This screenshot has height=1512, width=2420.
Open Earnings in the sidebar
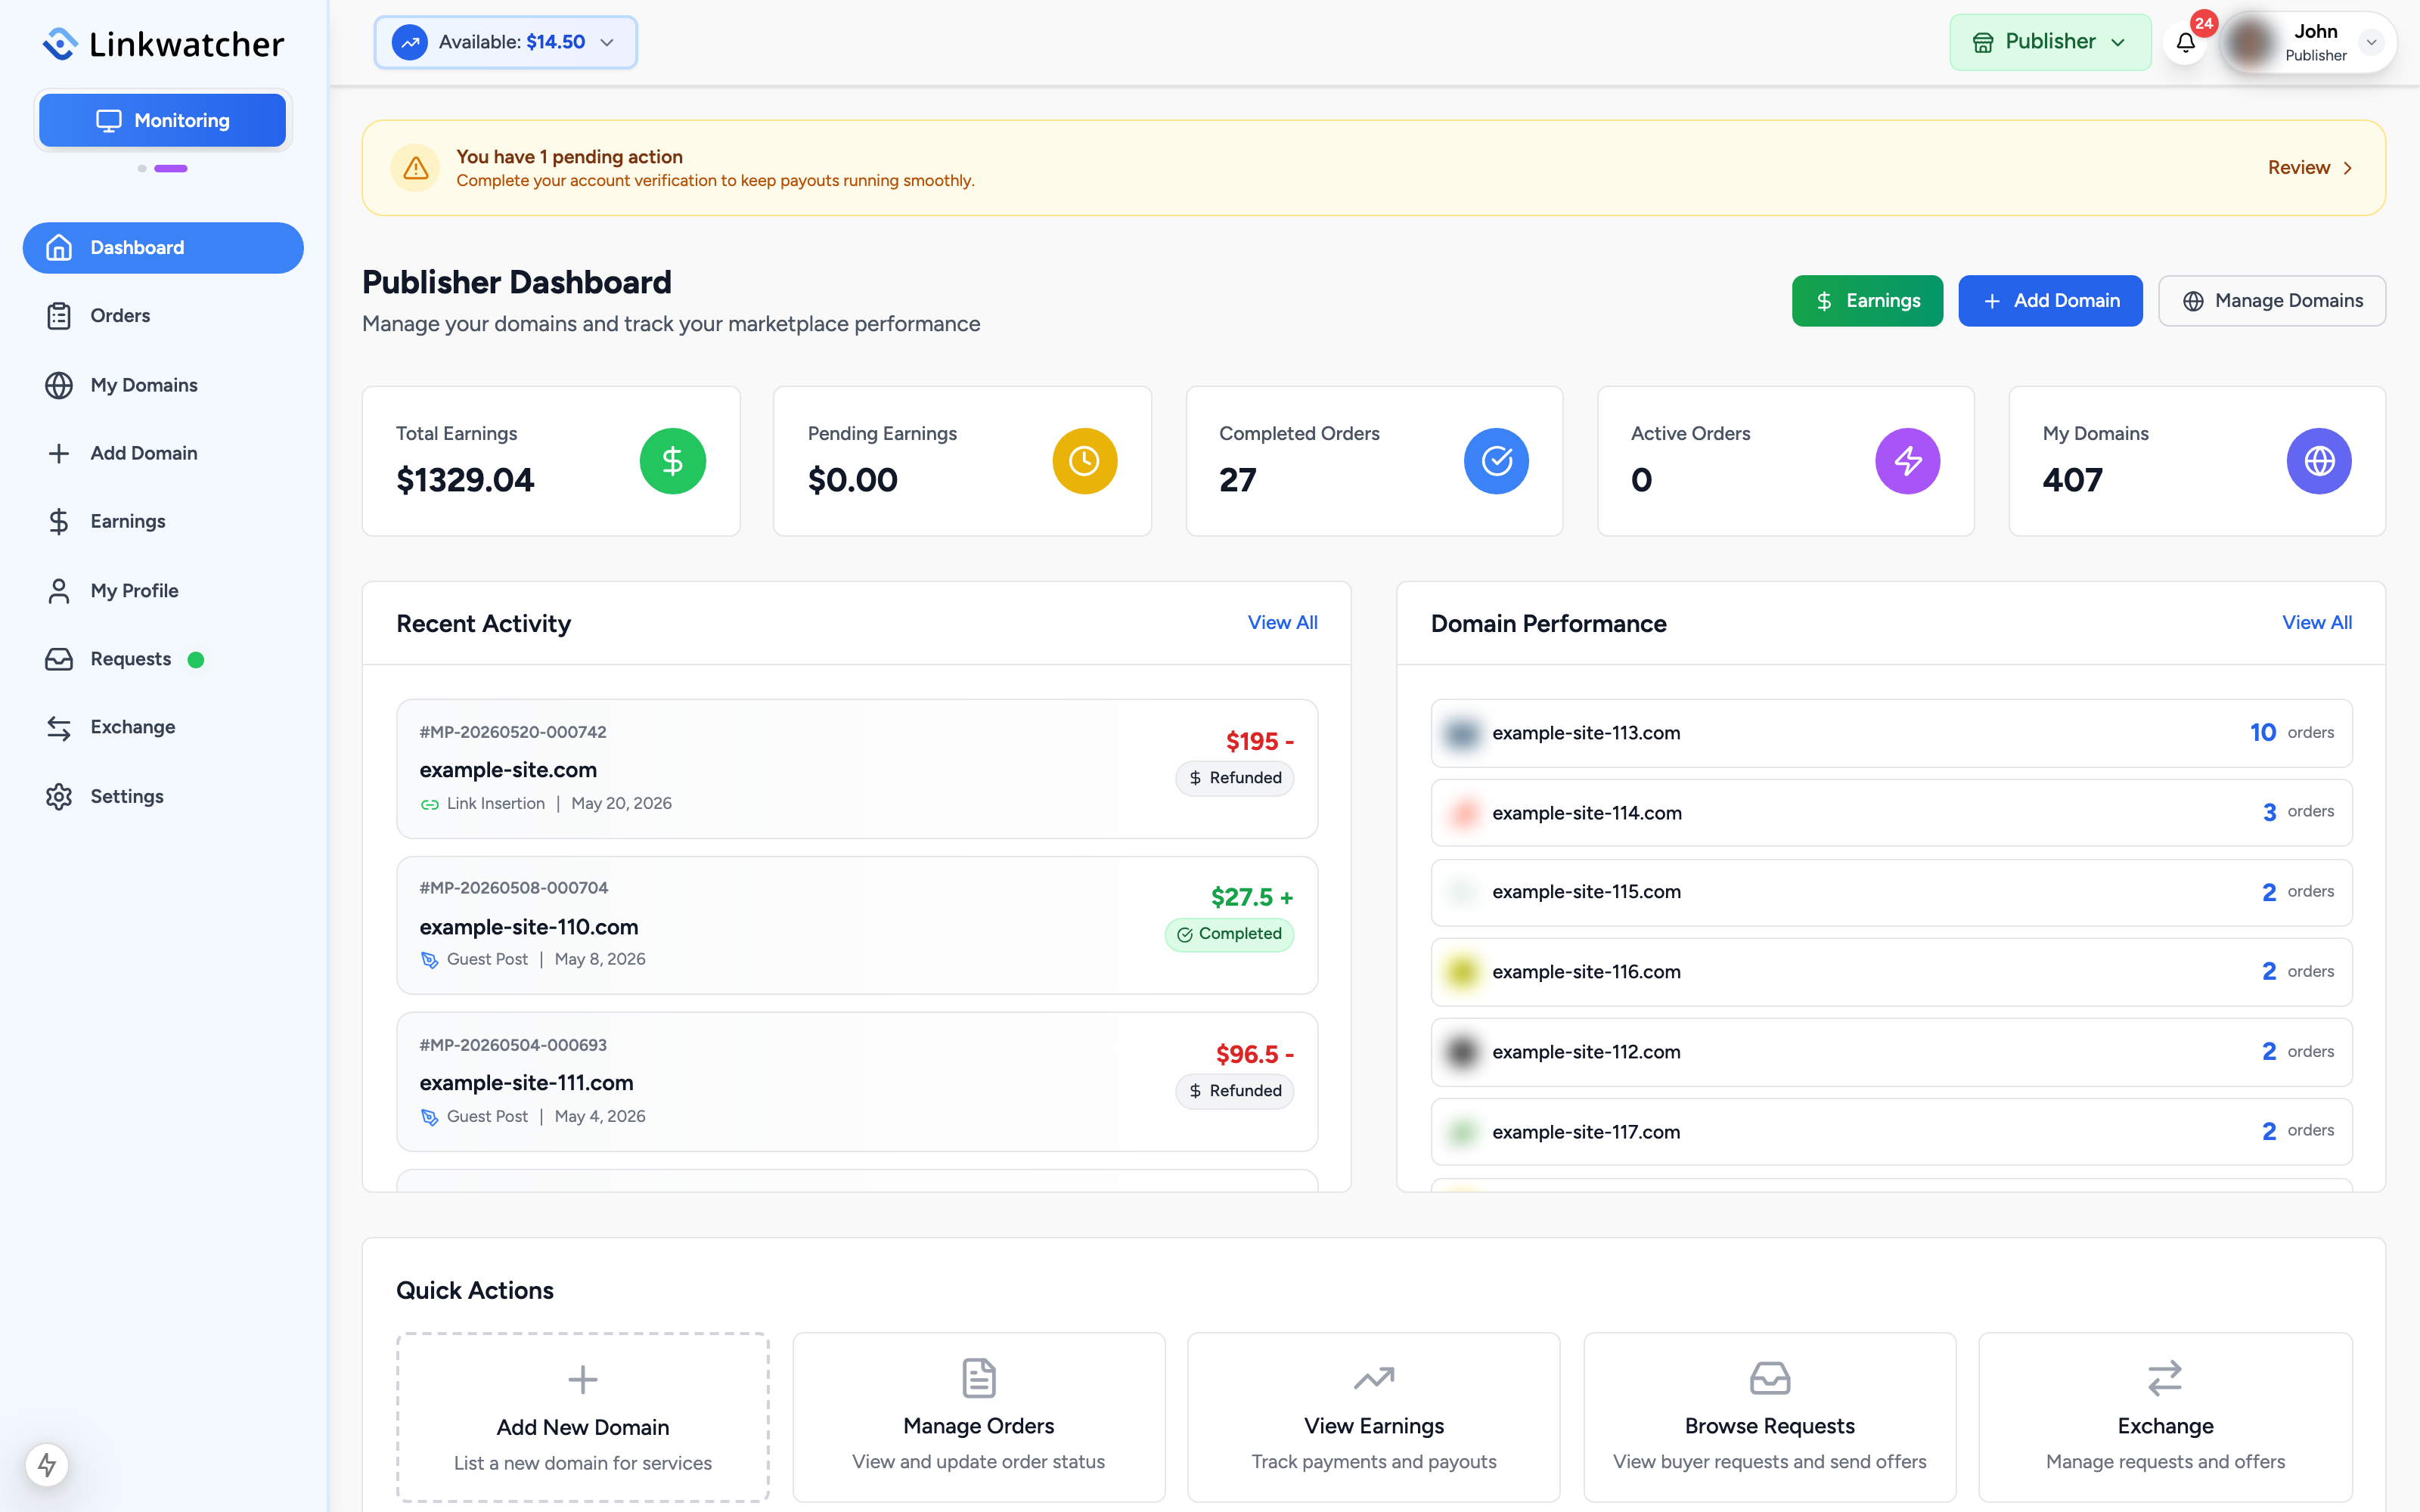pyautogui.click(x=163, y=521)
